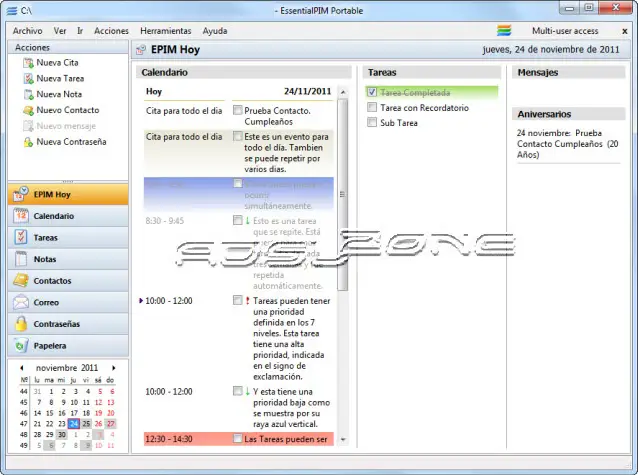Click the noviembre 2011 month title

(67, 368)
